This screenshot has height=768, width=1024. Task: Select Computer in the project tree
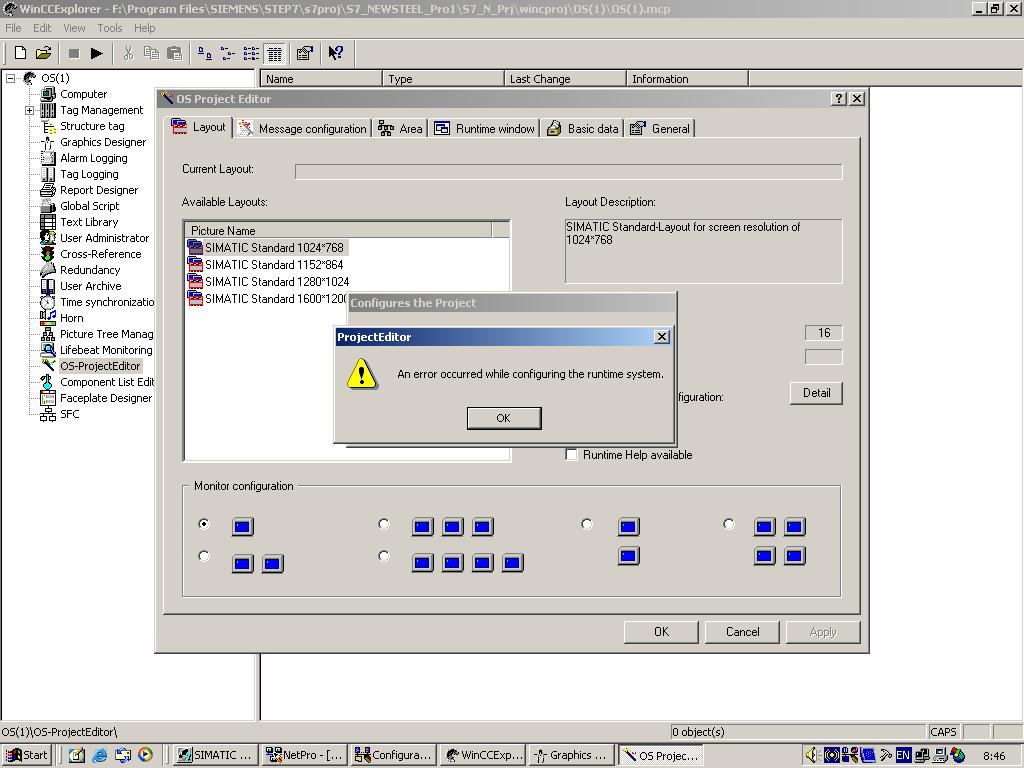(83, 94)
